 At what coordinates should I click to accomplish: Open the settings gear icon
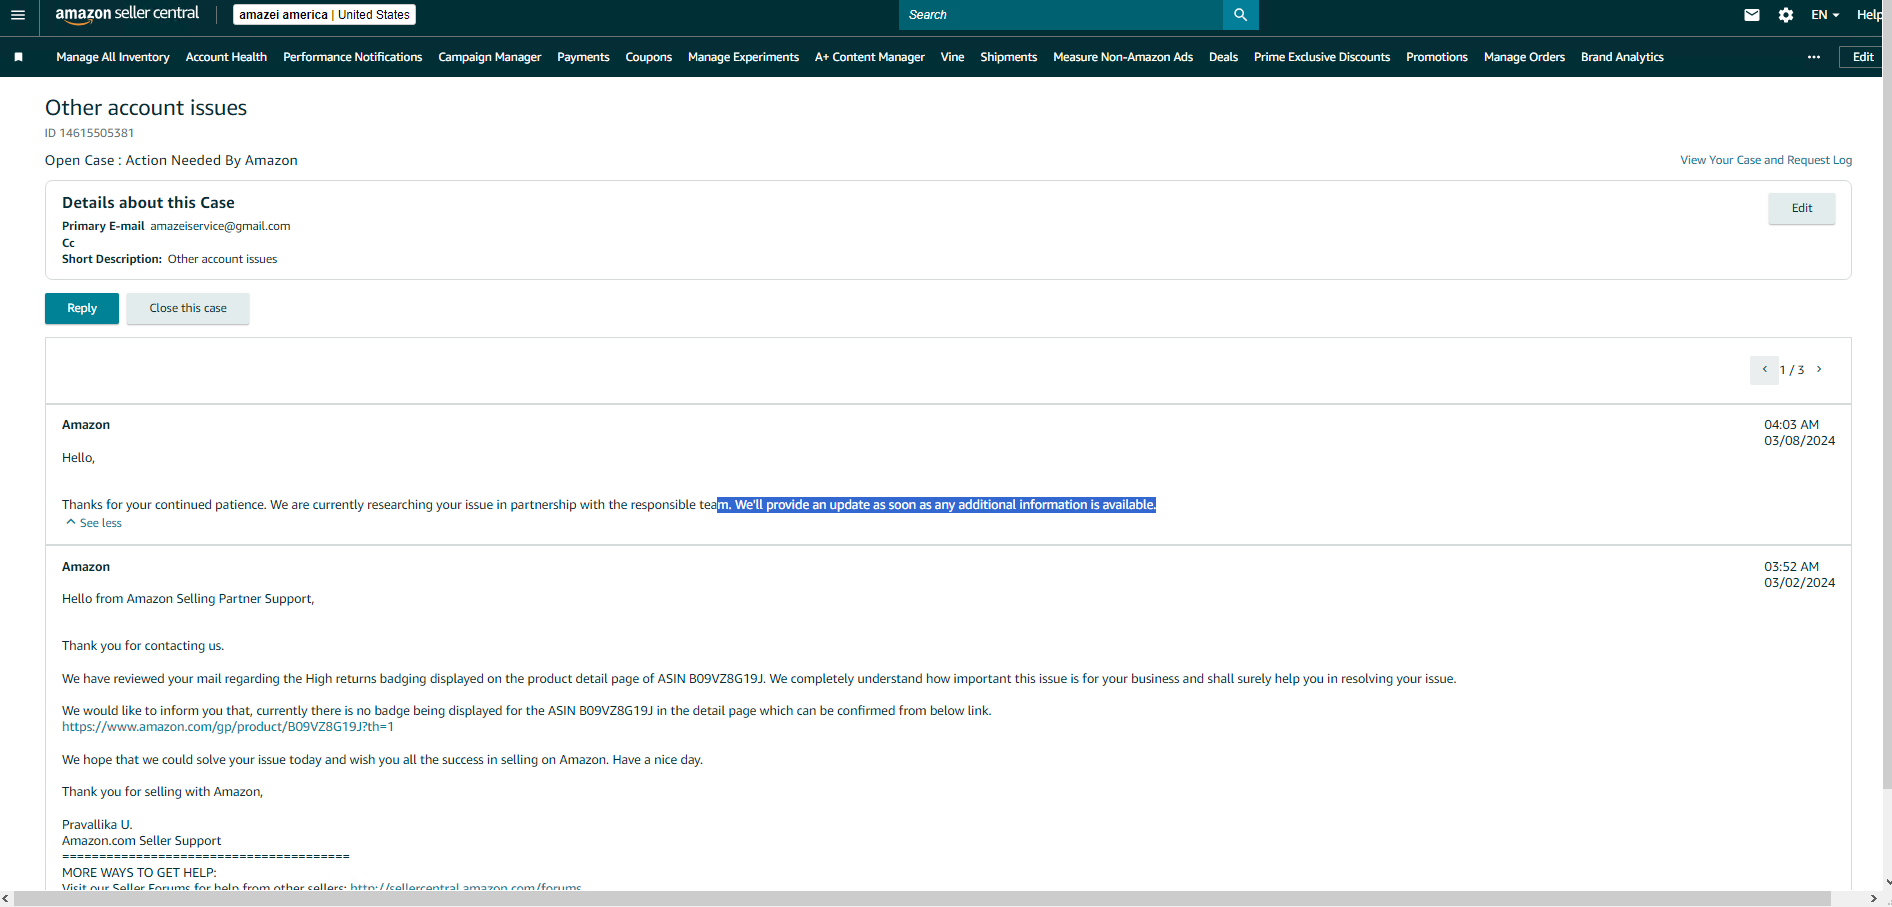1786,15
